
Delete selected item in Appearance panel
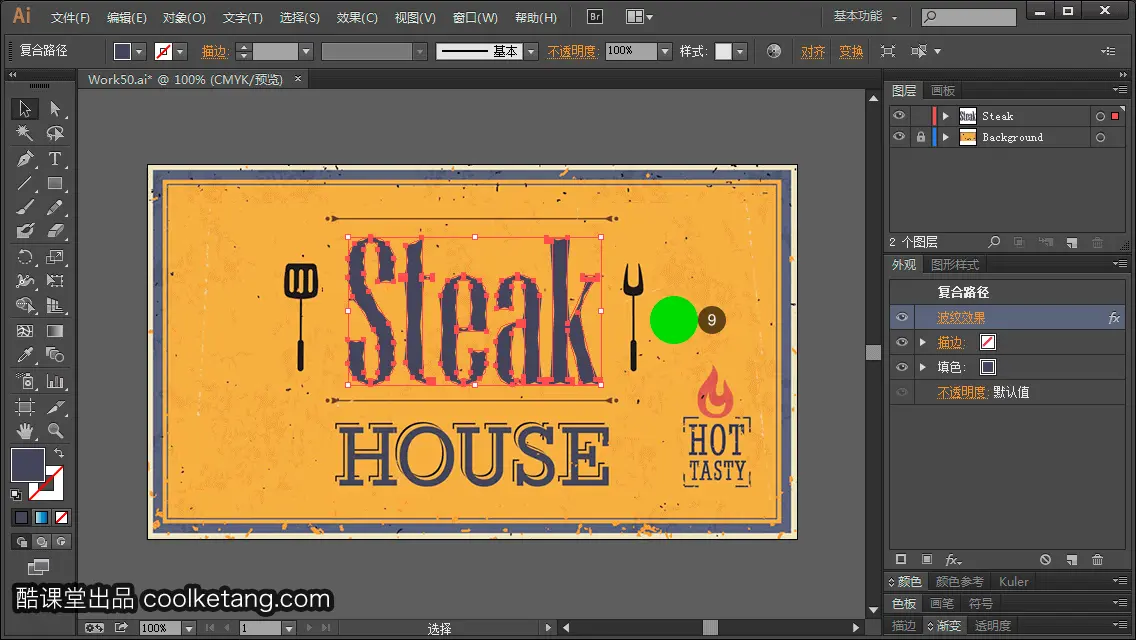(x=1097, y=560)
